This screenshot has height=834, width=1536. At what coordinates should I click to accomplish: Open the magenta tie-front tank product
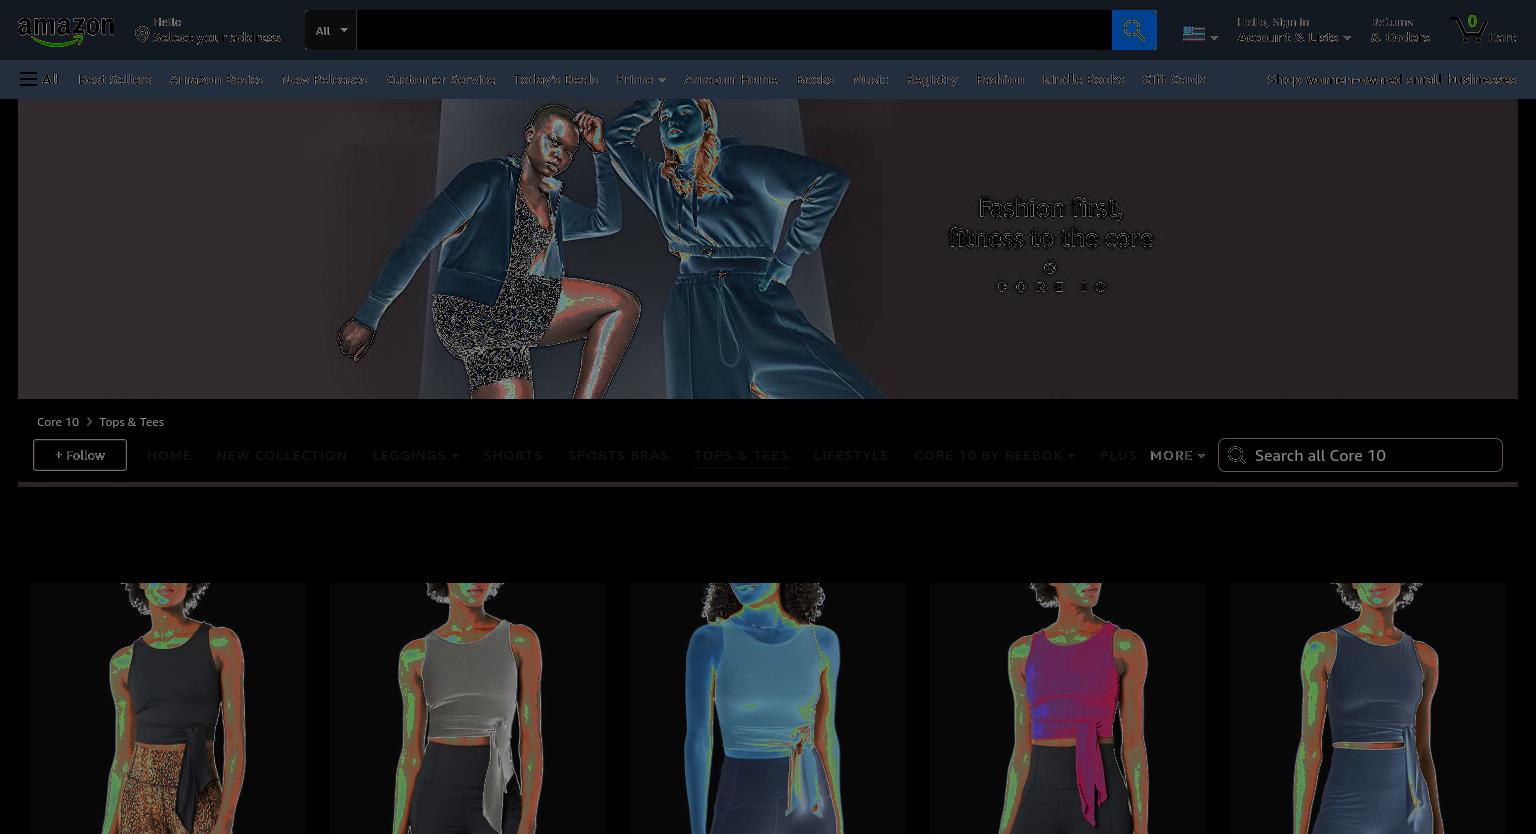[1068, 708]
